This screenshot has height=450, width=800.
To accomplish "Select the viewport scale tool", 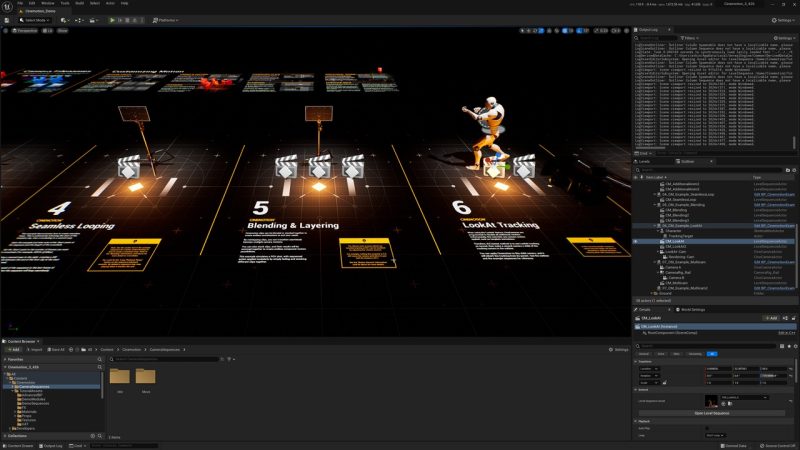I will pyautogui.click(x=541, y=31).
